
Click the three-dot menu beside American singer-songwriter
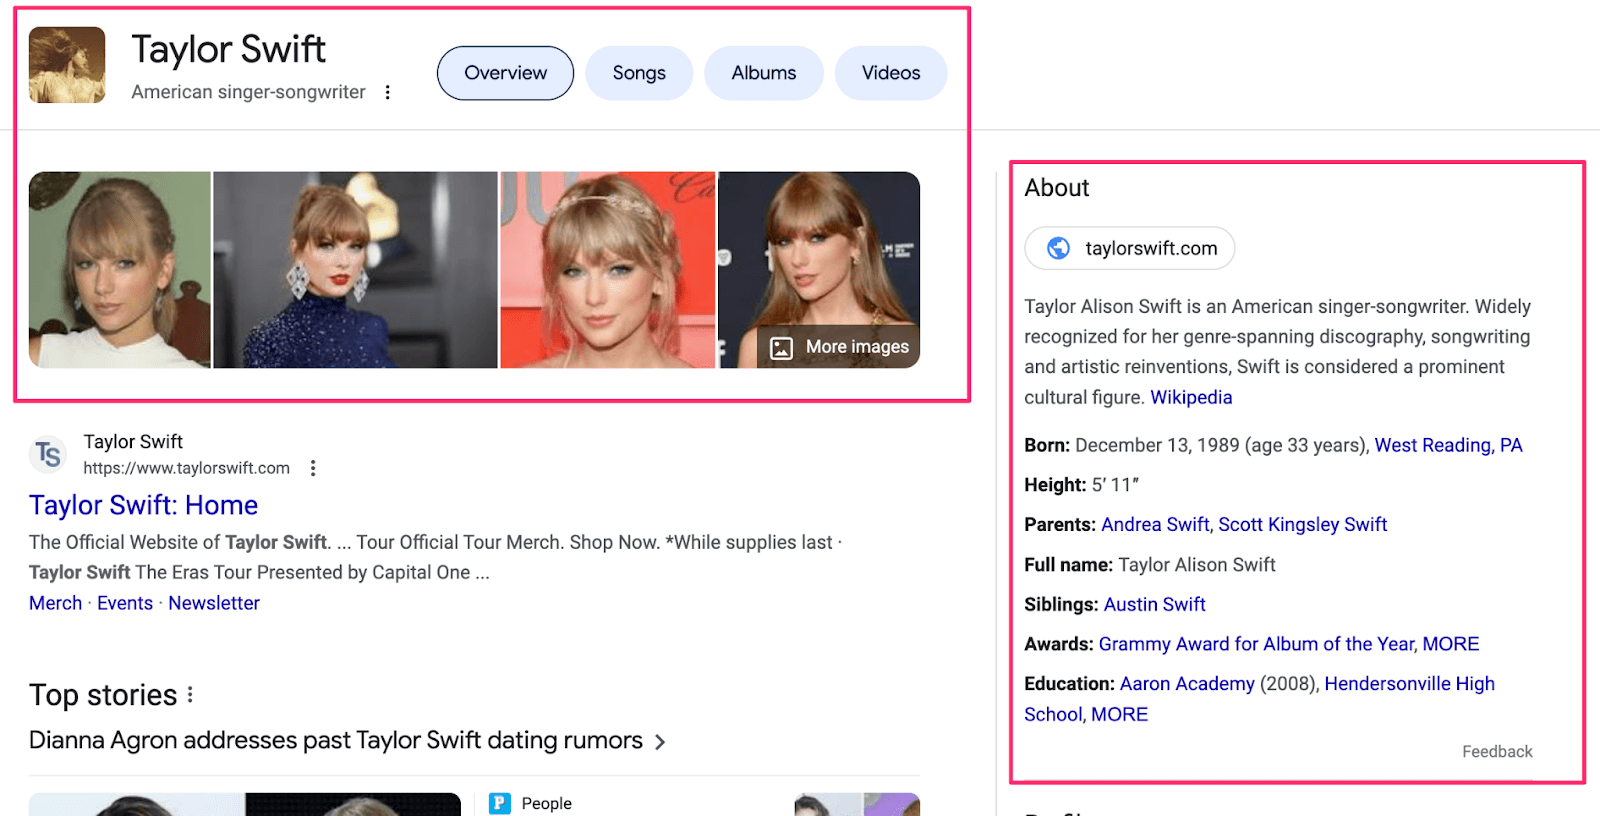click(x=387, y=92)
